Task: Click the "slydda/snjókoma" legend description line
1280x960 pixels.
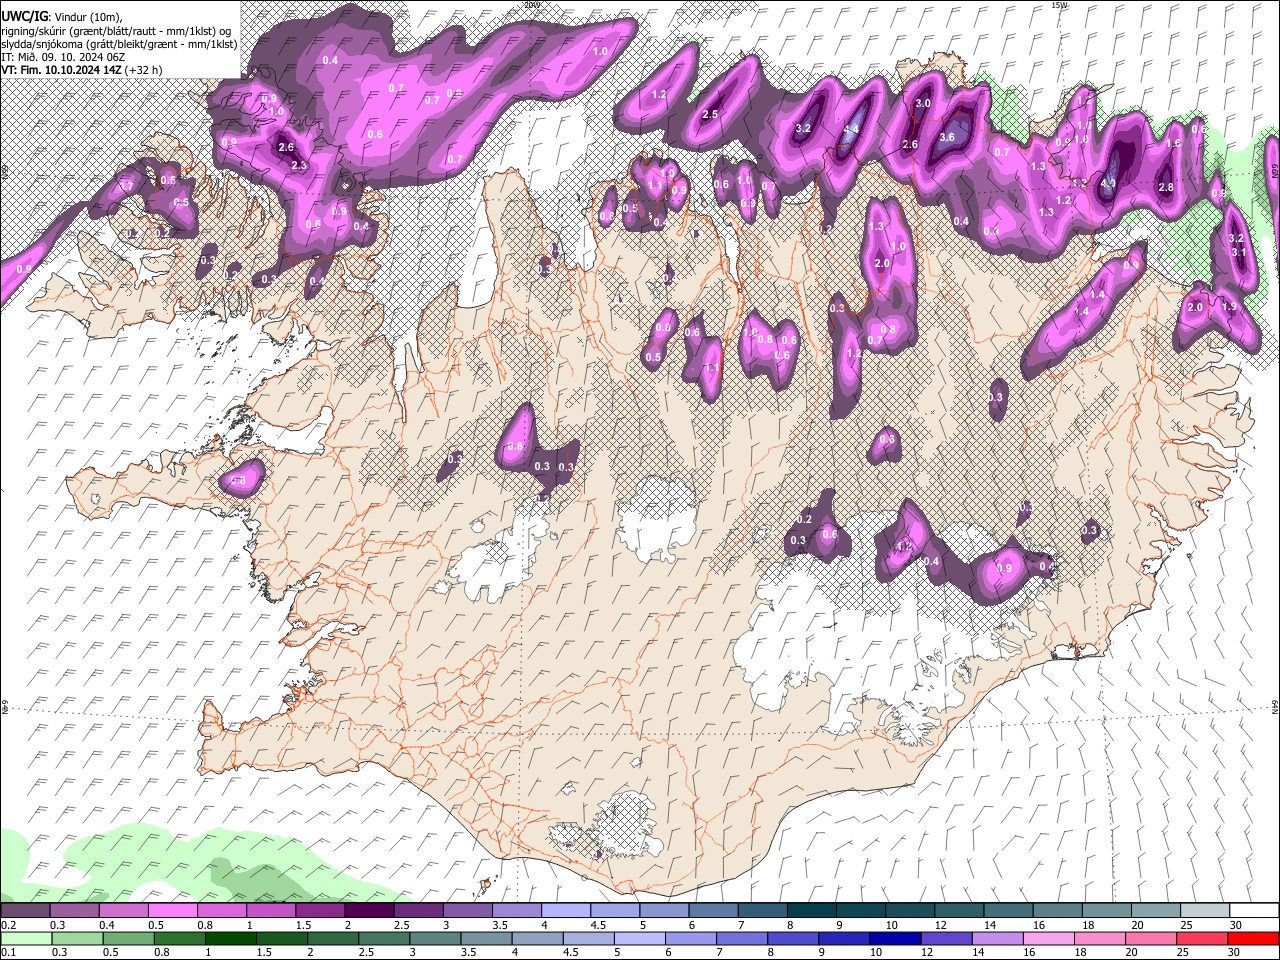Action: coord(119,43)
